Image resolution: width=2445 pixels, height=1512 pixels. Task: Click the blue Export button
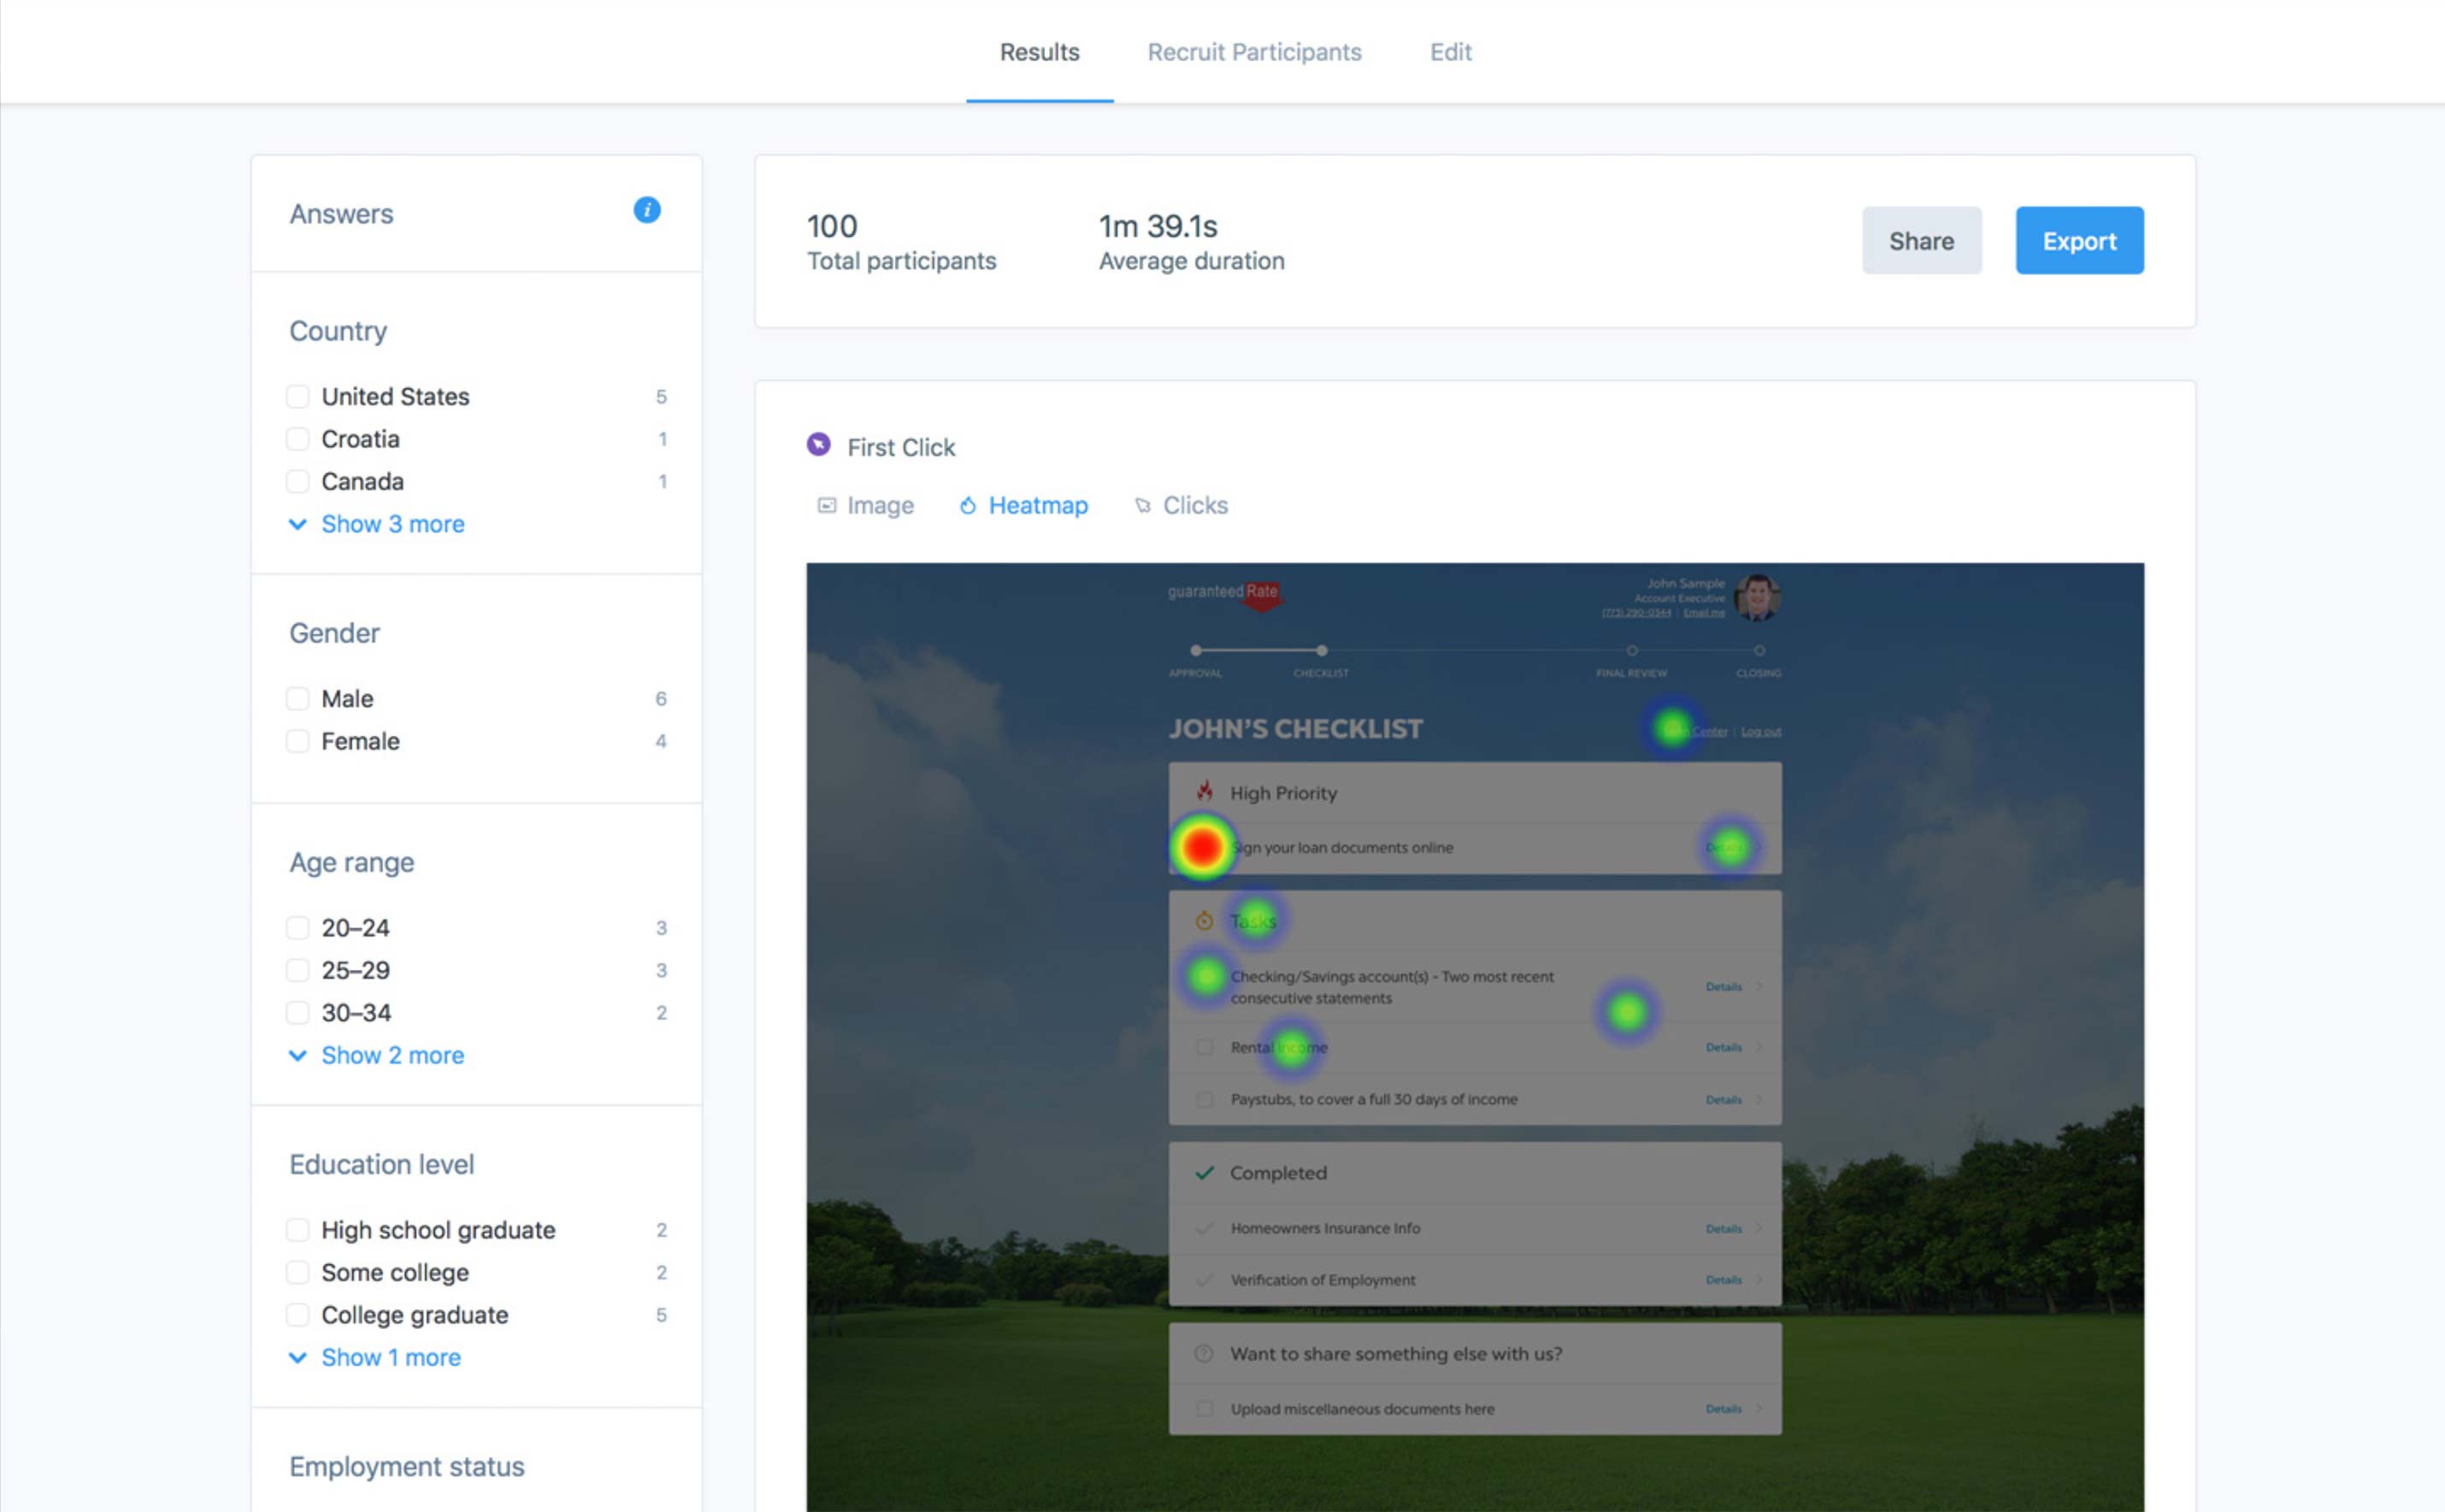coord(2079,241)
